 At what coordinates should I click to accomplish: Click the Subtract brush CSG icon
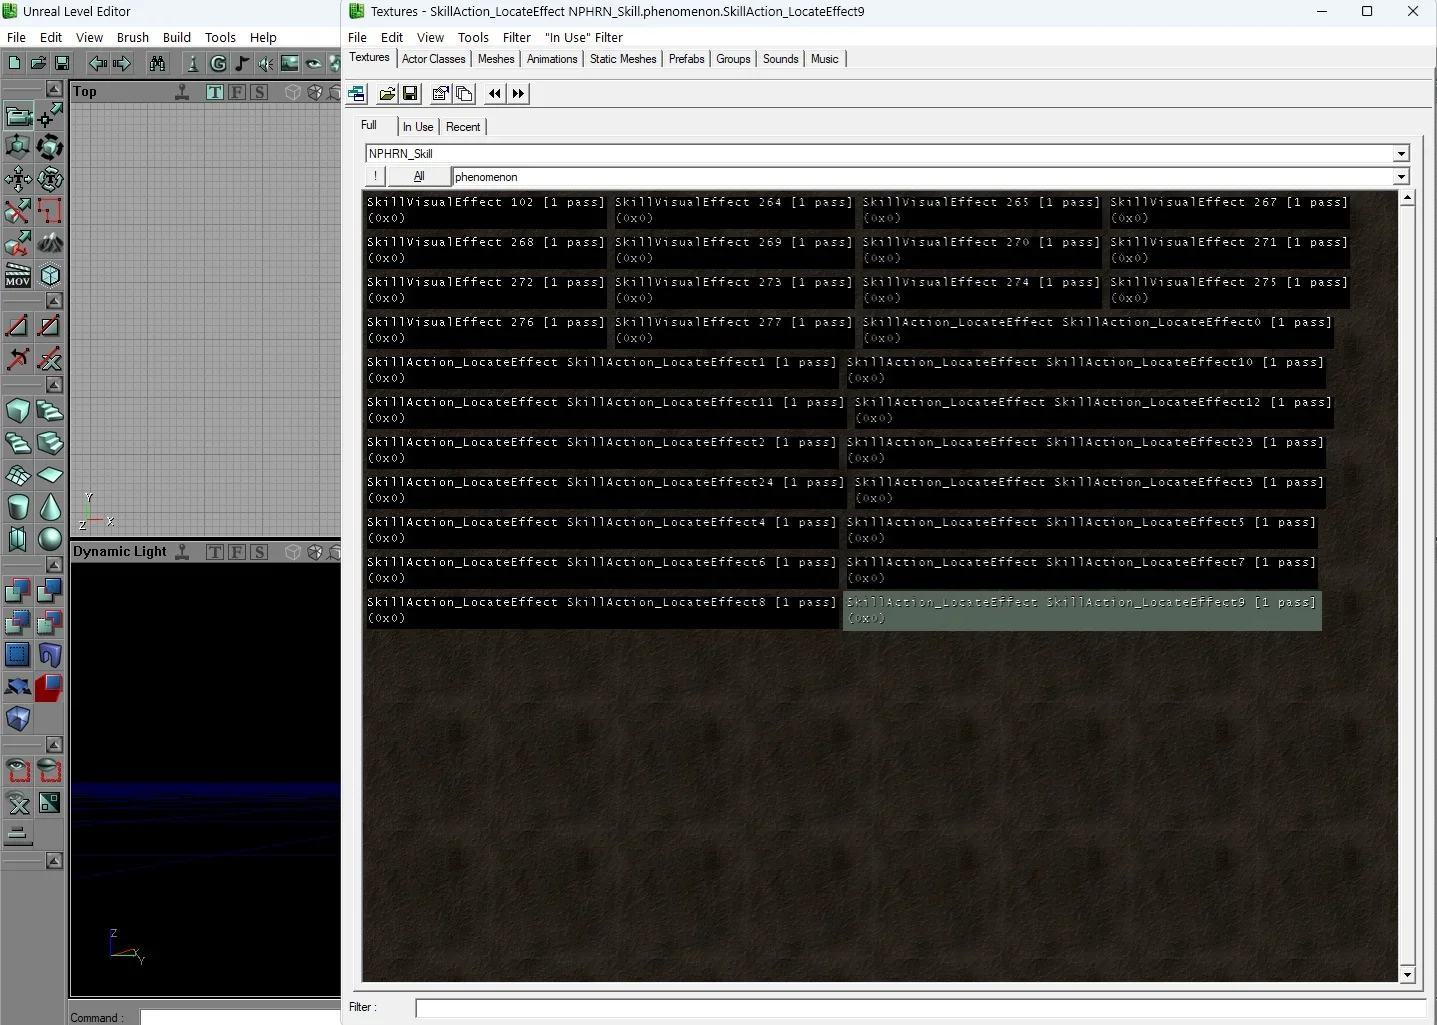click(50, 591)
